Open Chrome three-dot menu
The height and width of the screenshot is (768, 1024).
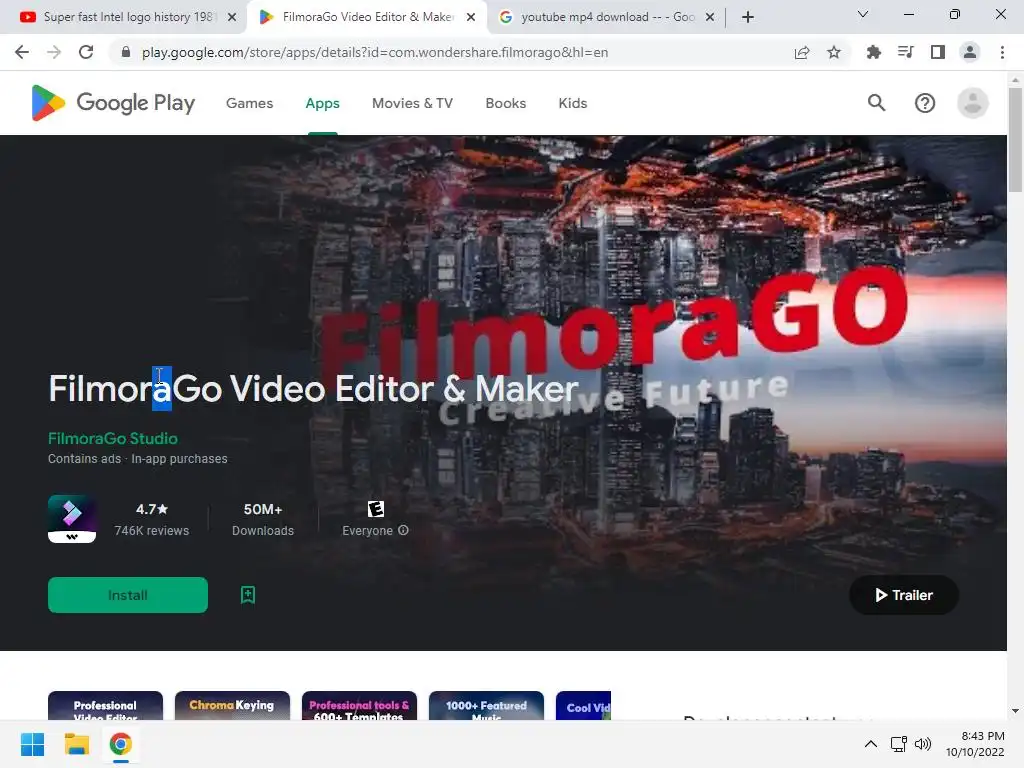coord(1002,52)
